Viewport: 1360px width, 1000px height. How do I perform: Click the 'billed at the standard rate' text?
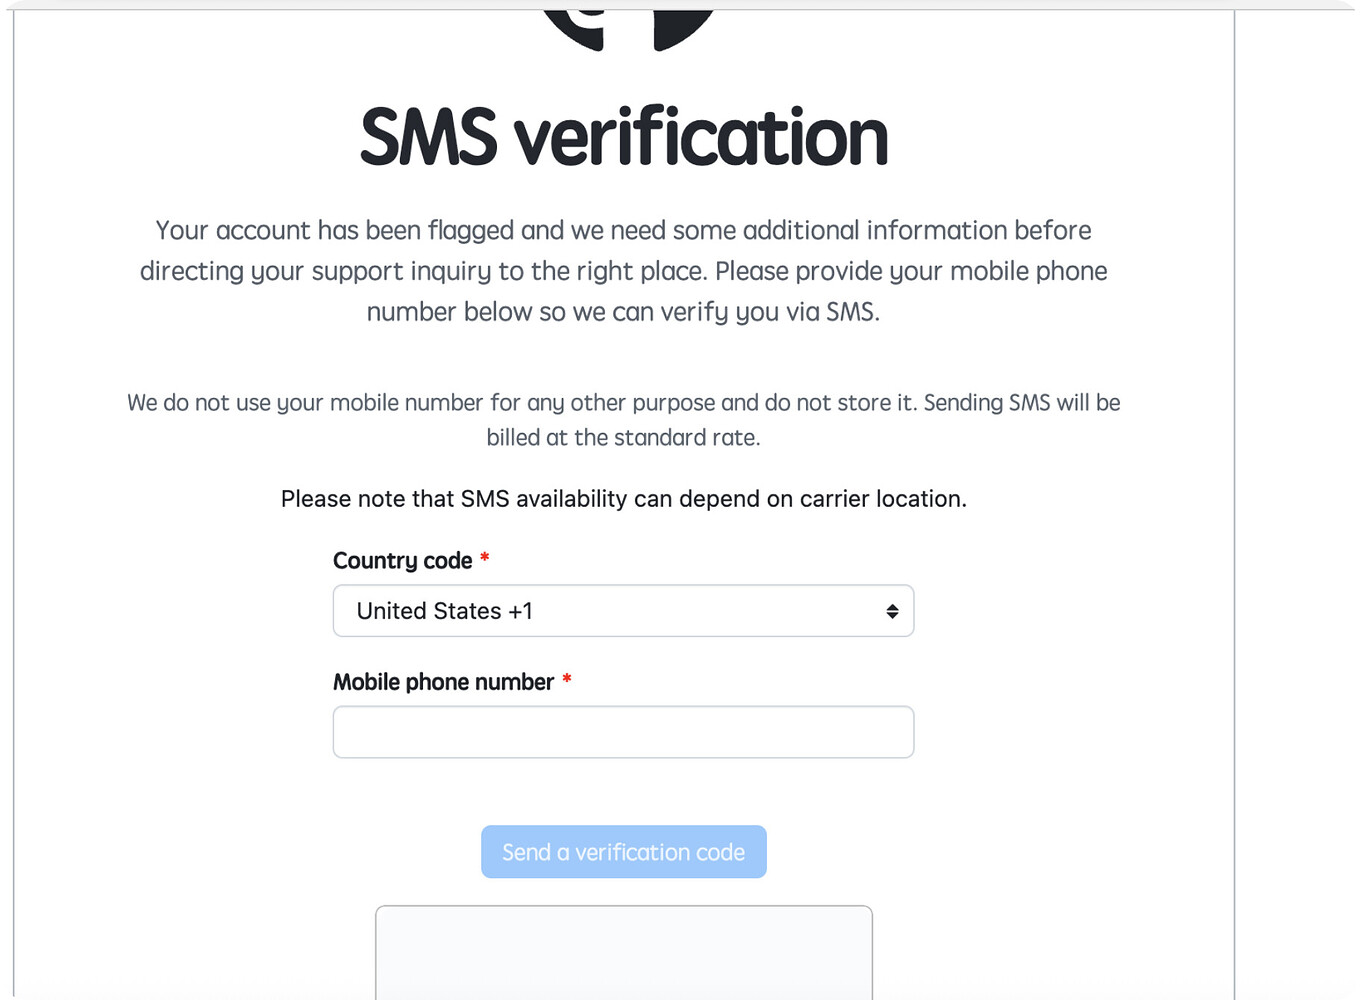(x=623, y=438)
